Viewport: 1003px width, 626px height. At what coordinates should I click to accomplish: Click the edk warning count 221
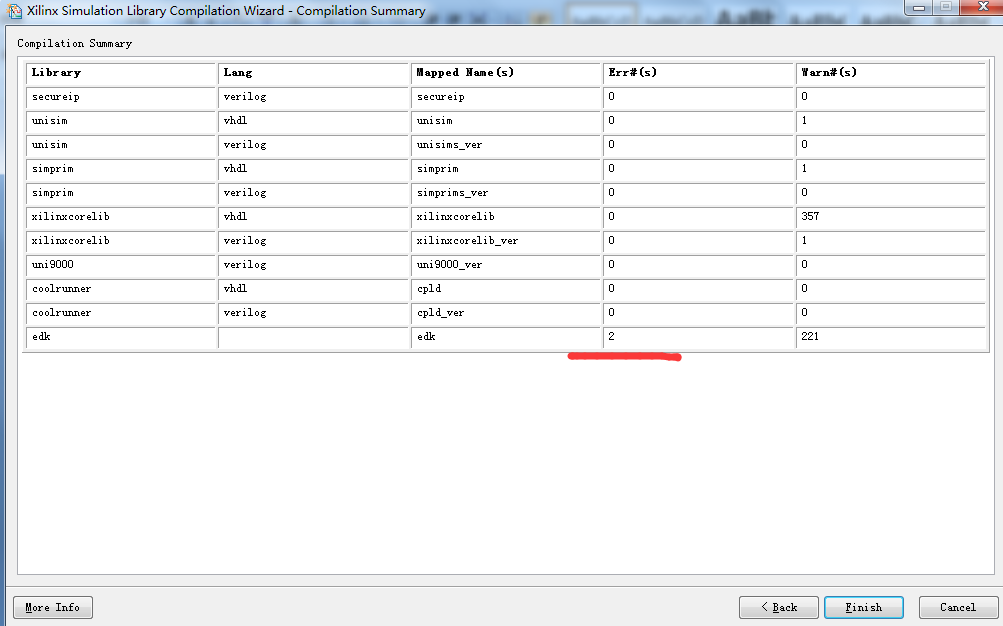(890, 337)
